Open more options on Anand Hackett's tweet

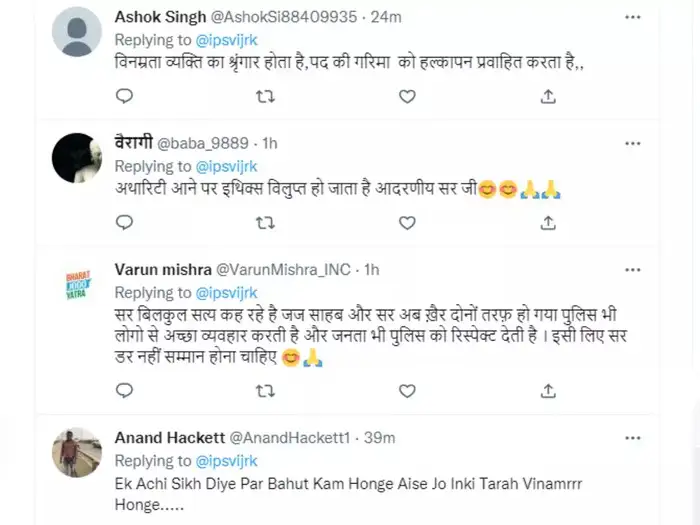click(x=633, y=437)
